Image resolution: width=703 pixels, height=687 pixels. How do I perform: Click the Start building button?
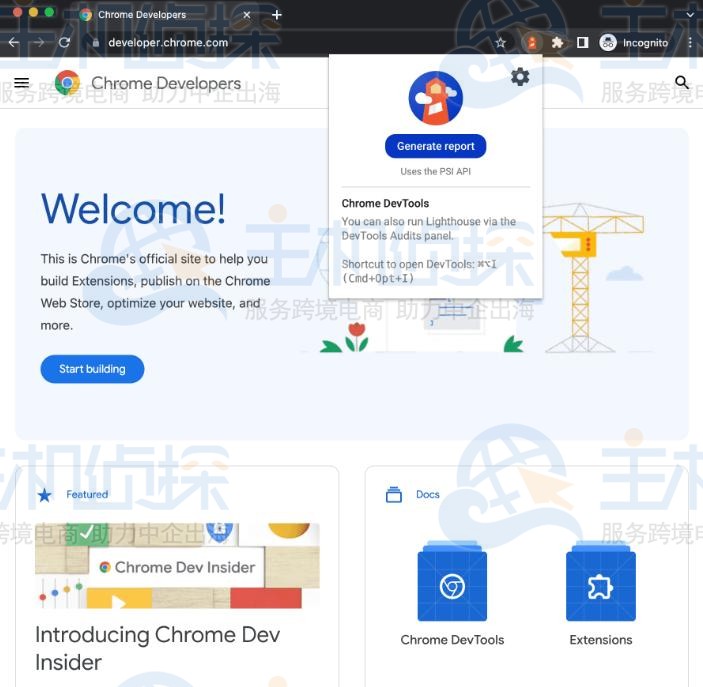pos(92,369)
